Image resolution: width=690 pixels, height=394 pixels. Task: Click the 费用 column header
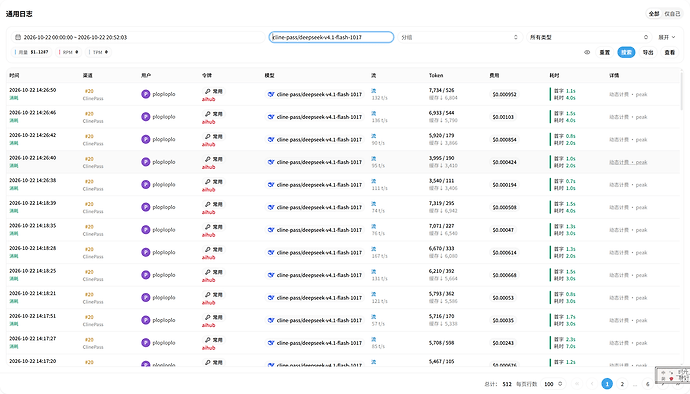click(494, 75)
